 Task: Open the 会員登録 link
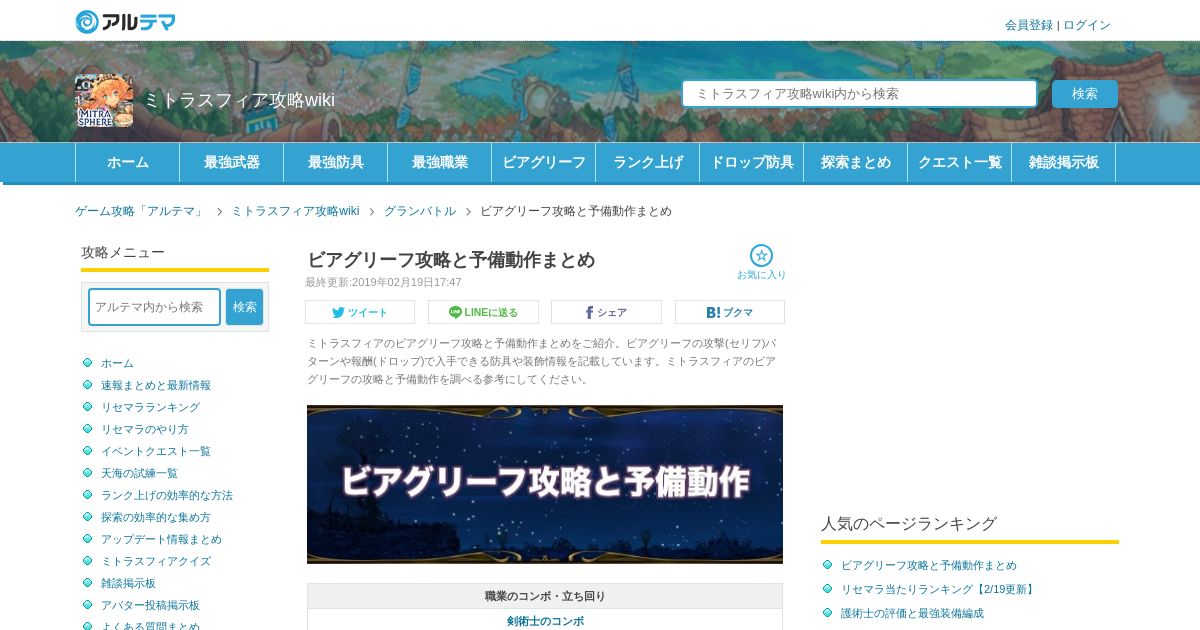[x=1029, y=25]
